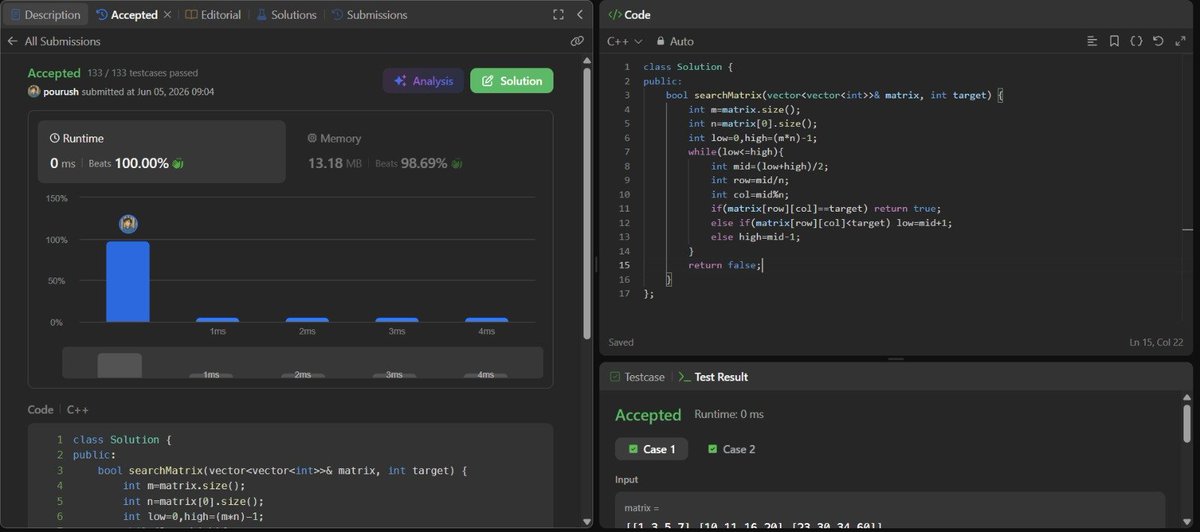Open pourush user profile link
The height and width of the screenshot is (532, 1200).
click(x=61, y=91)
